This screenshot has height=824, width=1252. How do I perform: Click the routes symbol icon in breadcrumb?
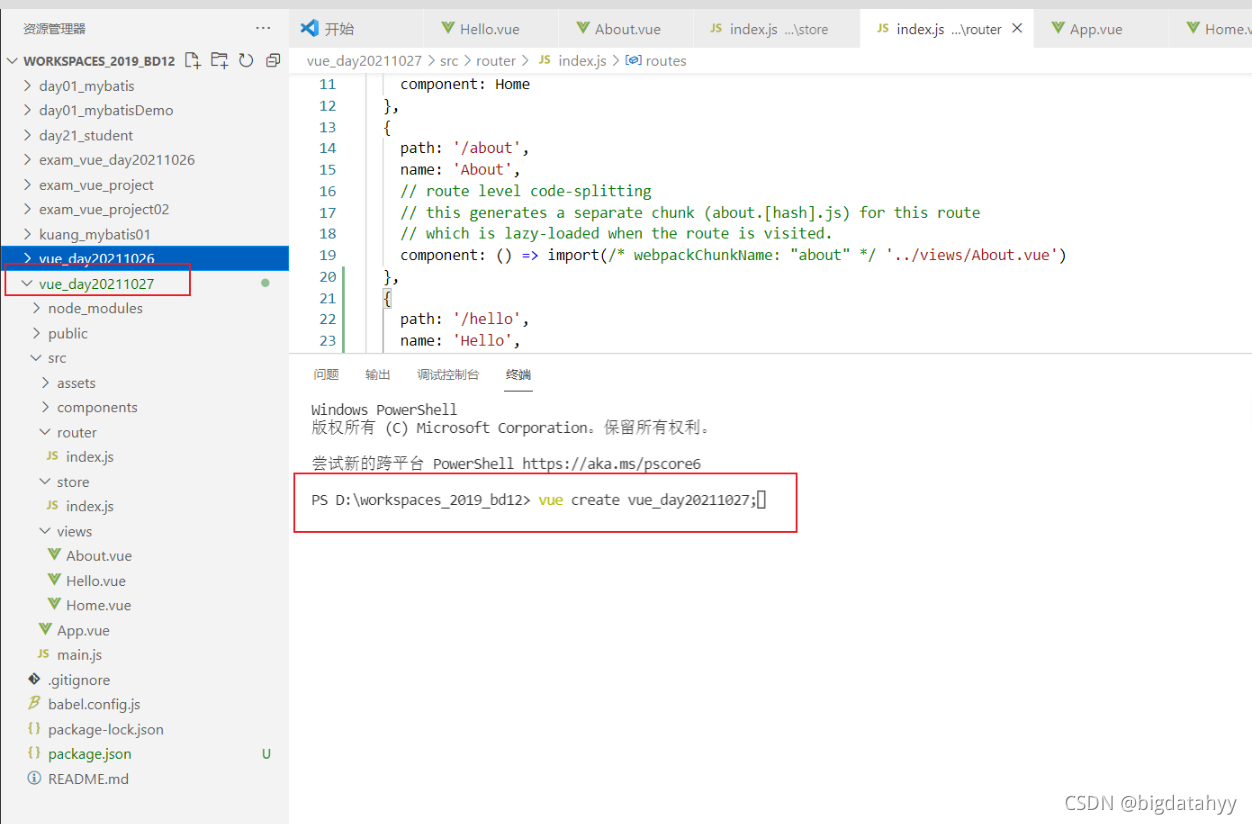(x=633, y=61)
